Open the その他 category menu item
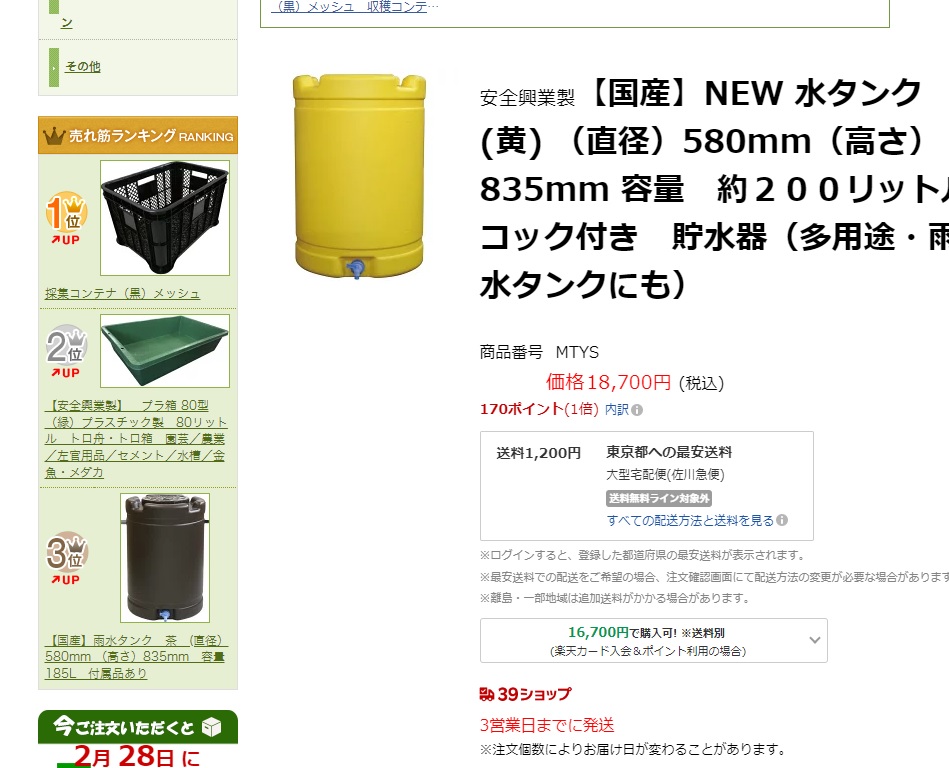 [x=82, y=67]
